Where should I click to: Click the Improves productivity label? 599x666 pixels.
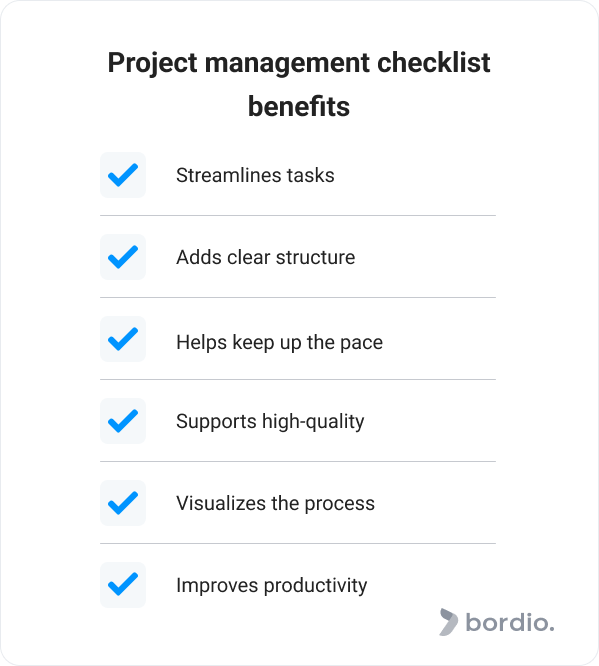271,586
